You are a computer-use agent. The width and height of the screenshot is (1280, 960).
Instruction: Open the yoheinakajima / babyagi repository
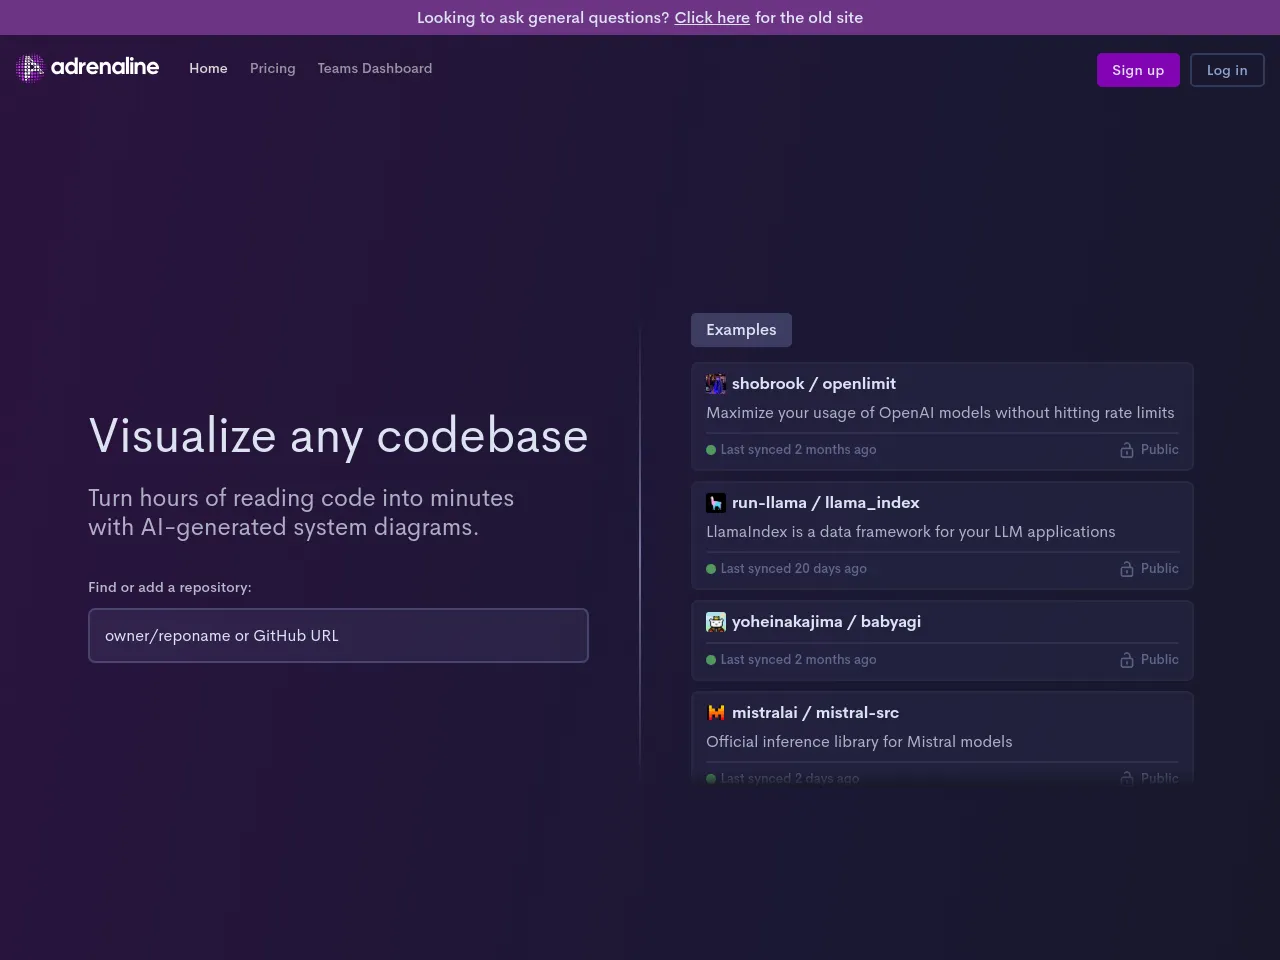(826, 622)
